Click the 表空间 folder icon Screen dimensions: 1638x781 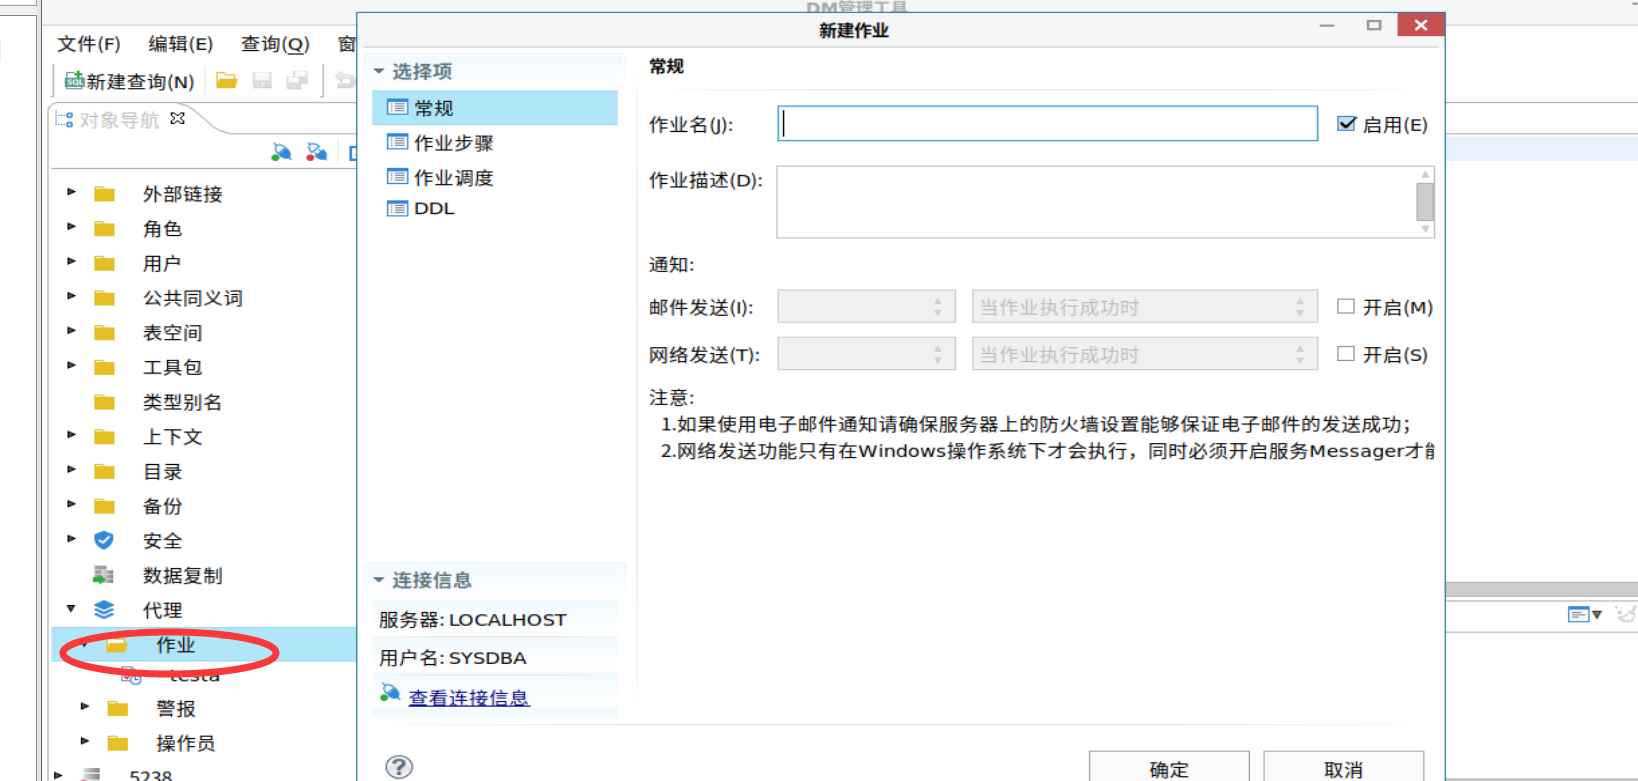104,332
